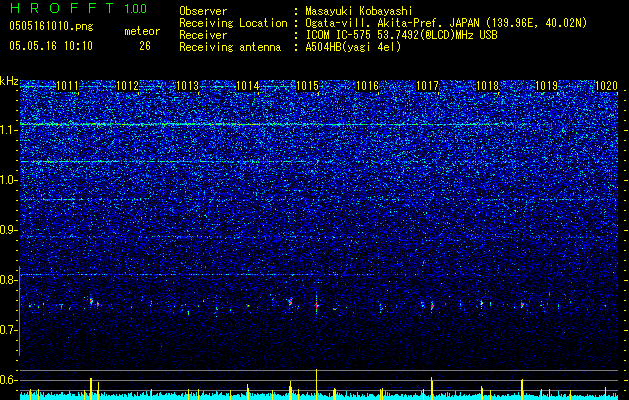Click the 1016 time marker
The width and height of the screenshot is (629, 400).
[367, 86]
